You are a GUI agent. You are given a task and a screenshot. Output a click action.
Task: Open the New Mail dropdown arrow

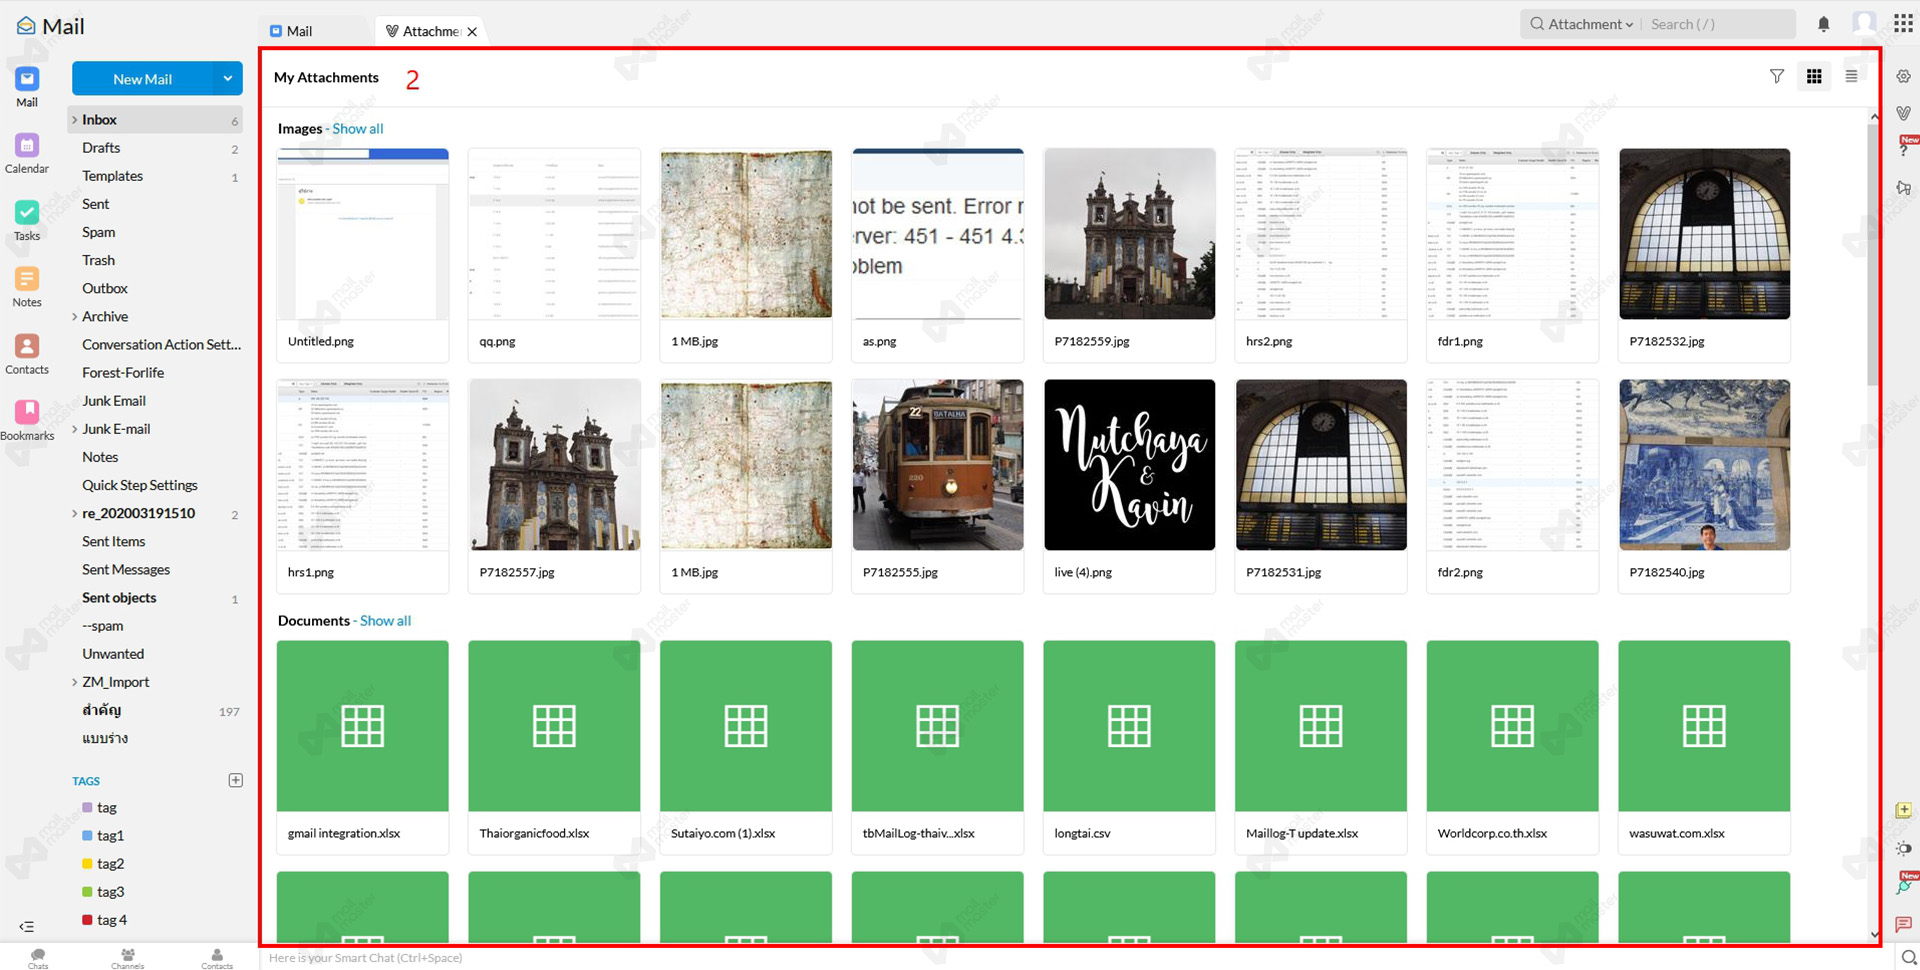click(x=228, y=79)
